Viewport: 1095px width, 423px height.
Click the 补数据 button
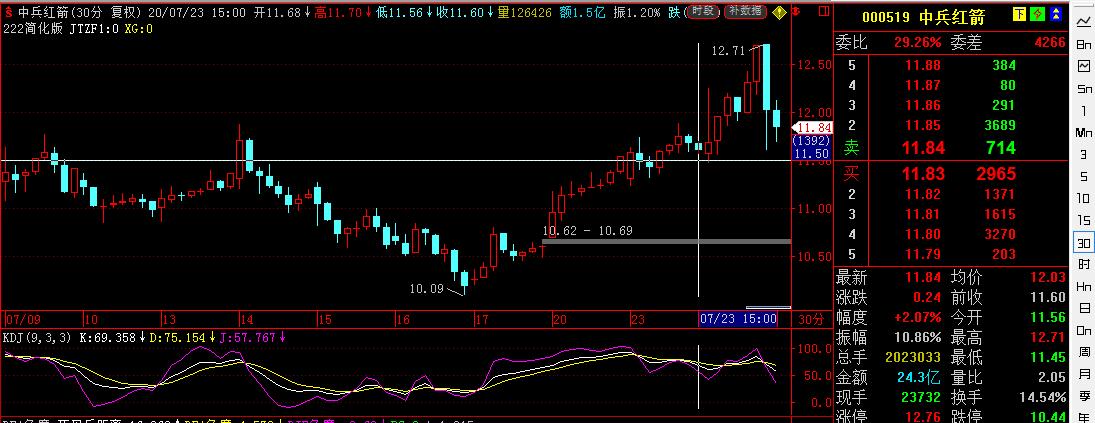(x=745, y=12)
